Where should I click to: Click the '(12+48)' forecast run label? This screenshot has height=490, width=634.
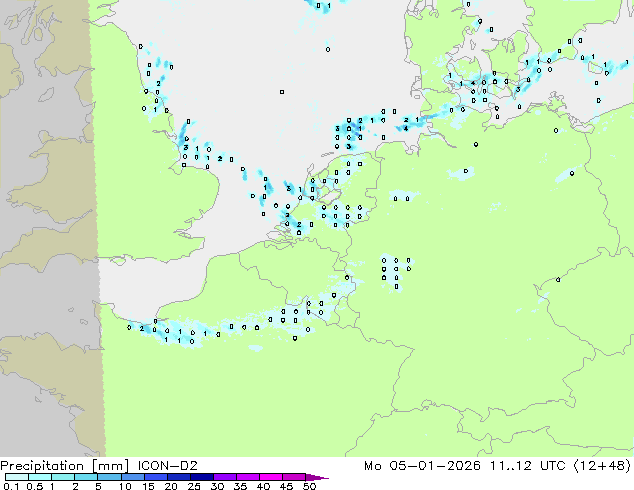point(602,466)
